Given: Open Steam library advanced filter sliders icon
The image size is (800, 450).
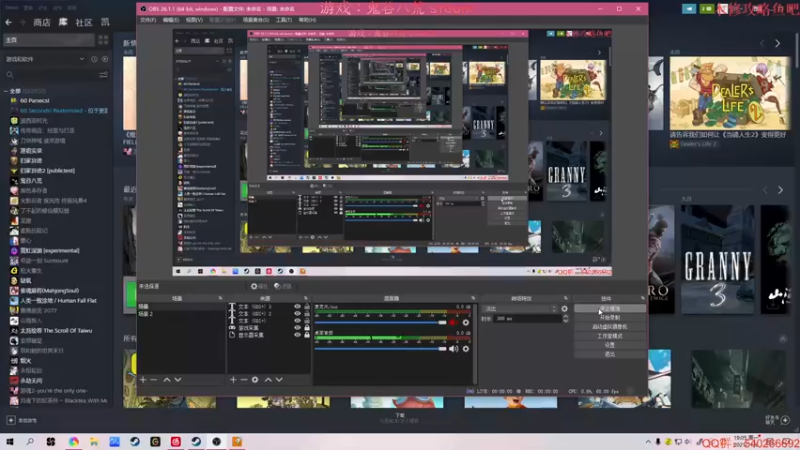Looking at the screenshot, I should [x=104, y=75].
